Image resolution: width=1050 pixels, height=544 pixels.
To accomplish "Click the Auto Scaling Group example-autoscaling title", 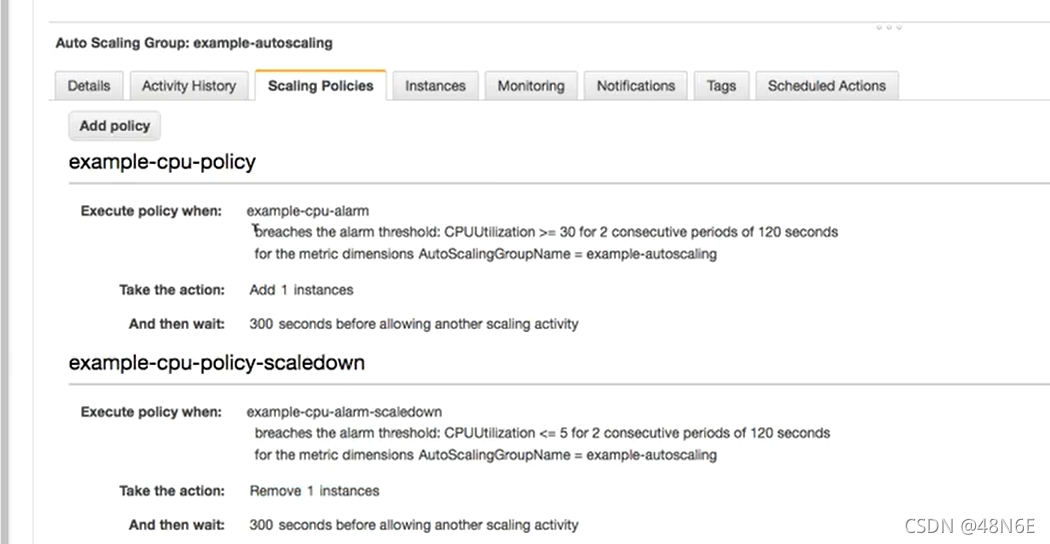I will click(x=194, y=43).
